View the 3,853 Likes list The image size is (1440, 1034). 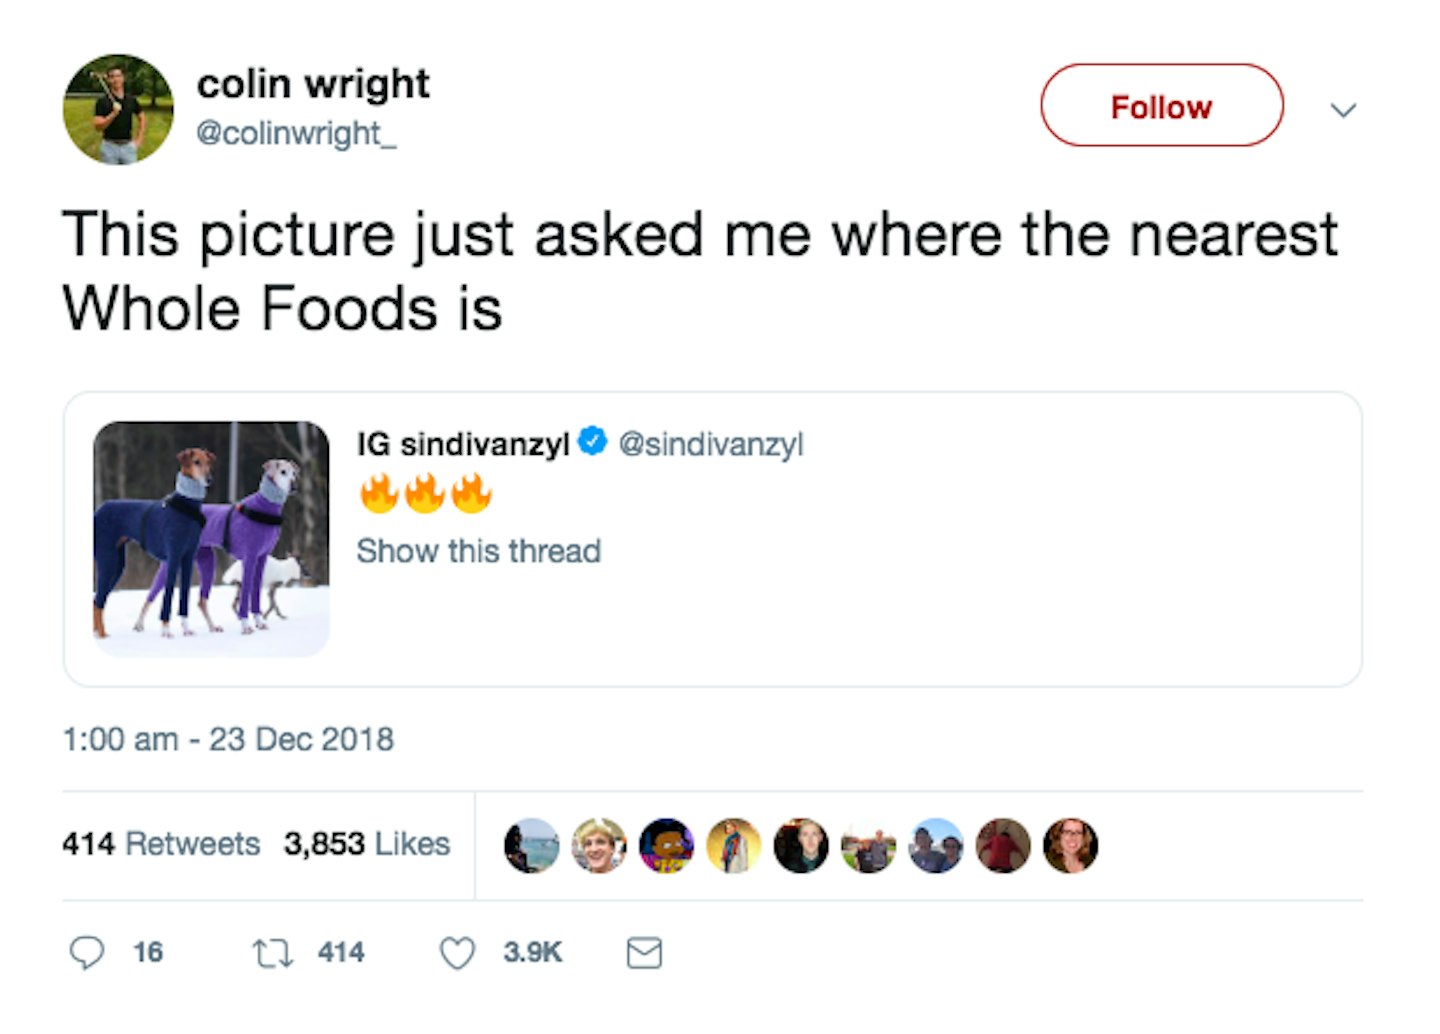[367, 844]
